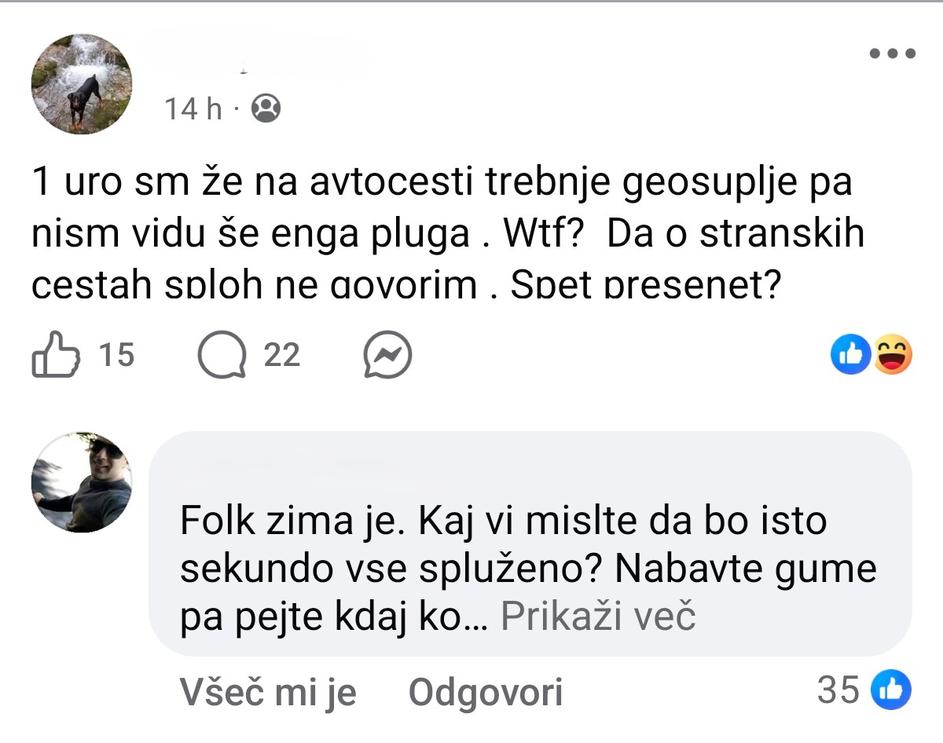
Task: Click the laughing haha reaction emoji
Action: [892, 354]
